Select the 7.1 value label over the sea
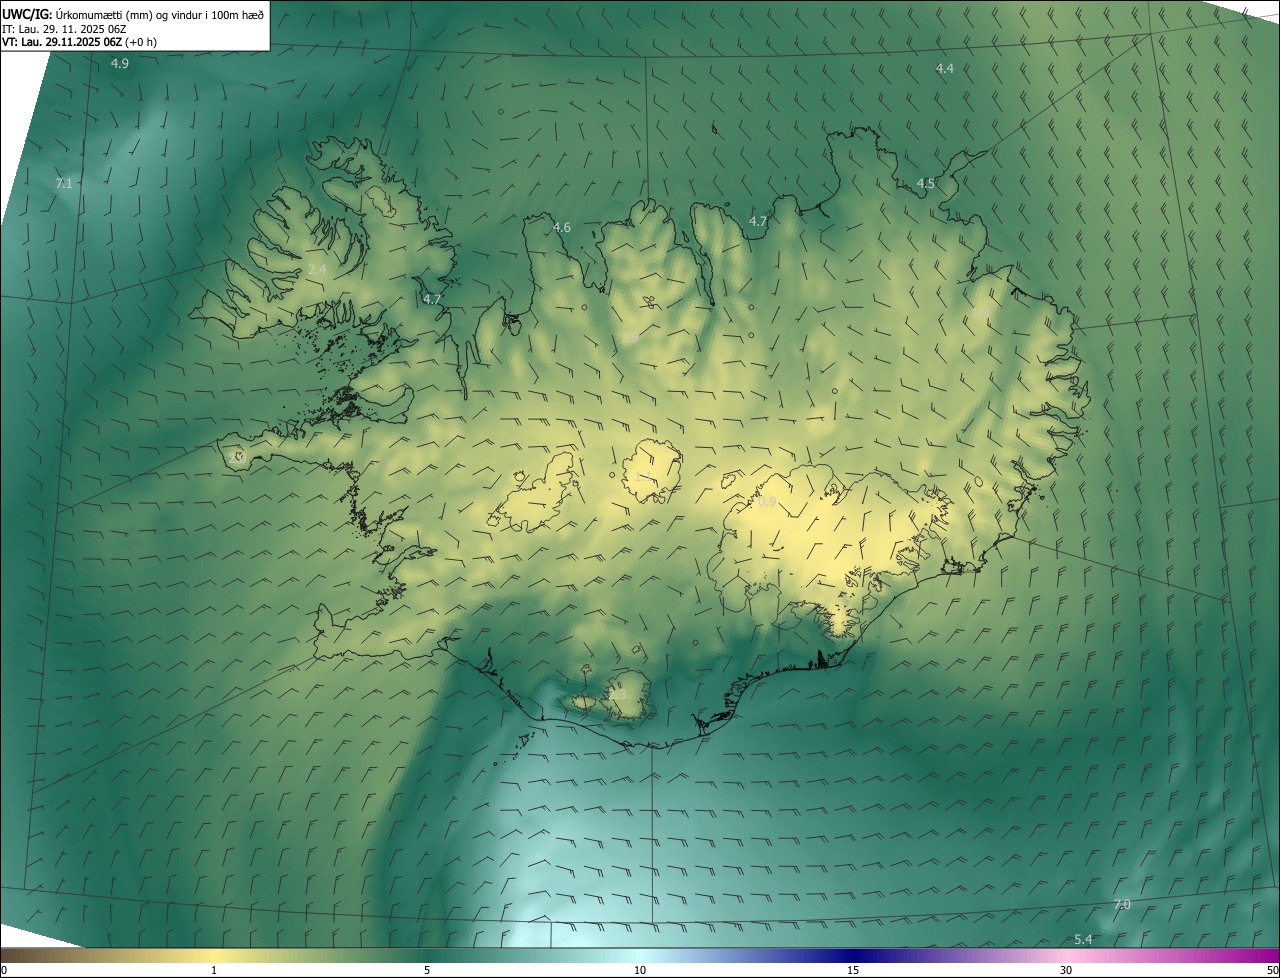Screen dimensions: 1280x978 (64, 184)
